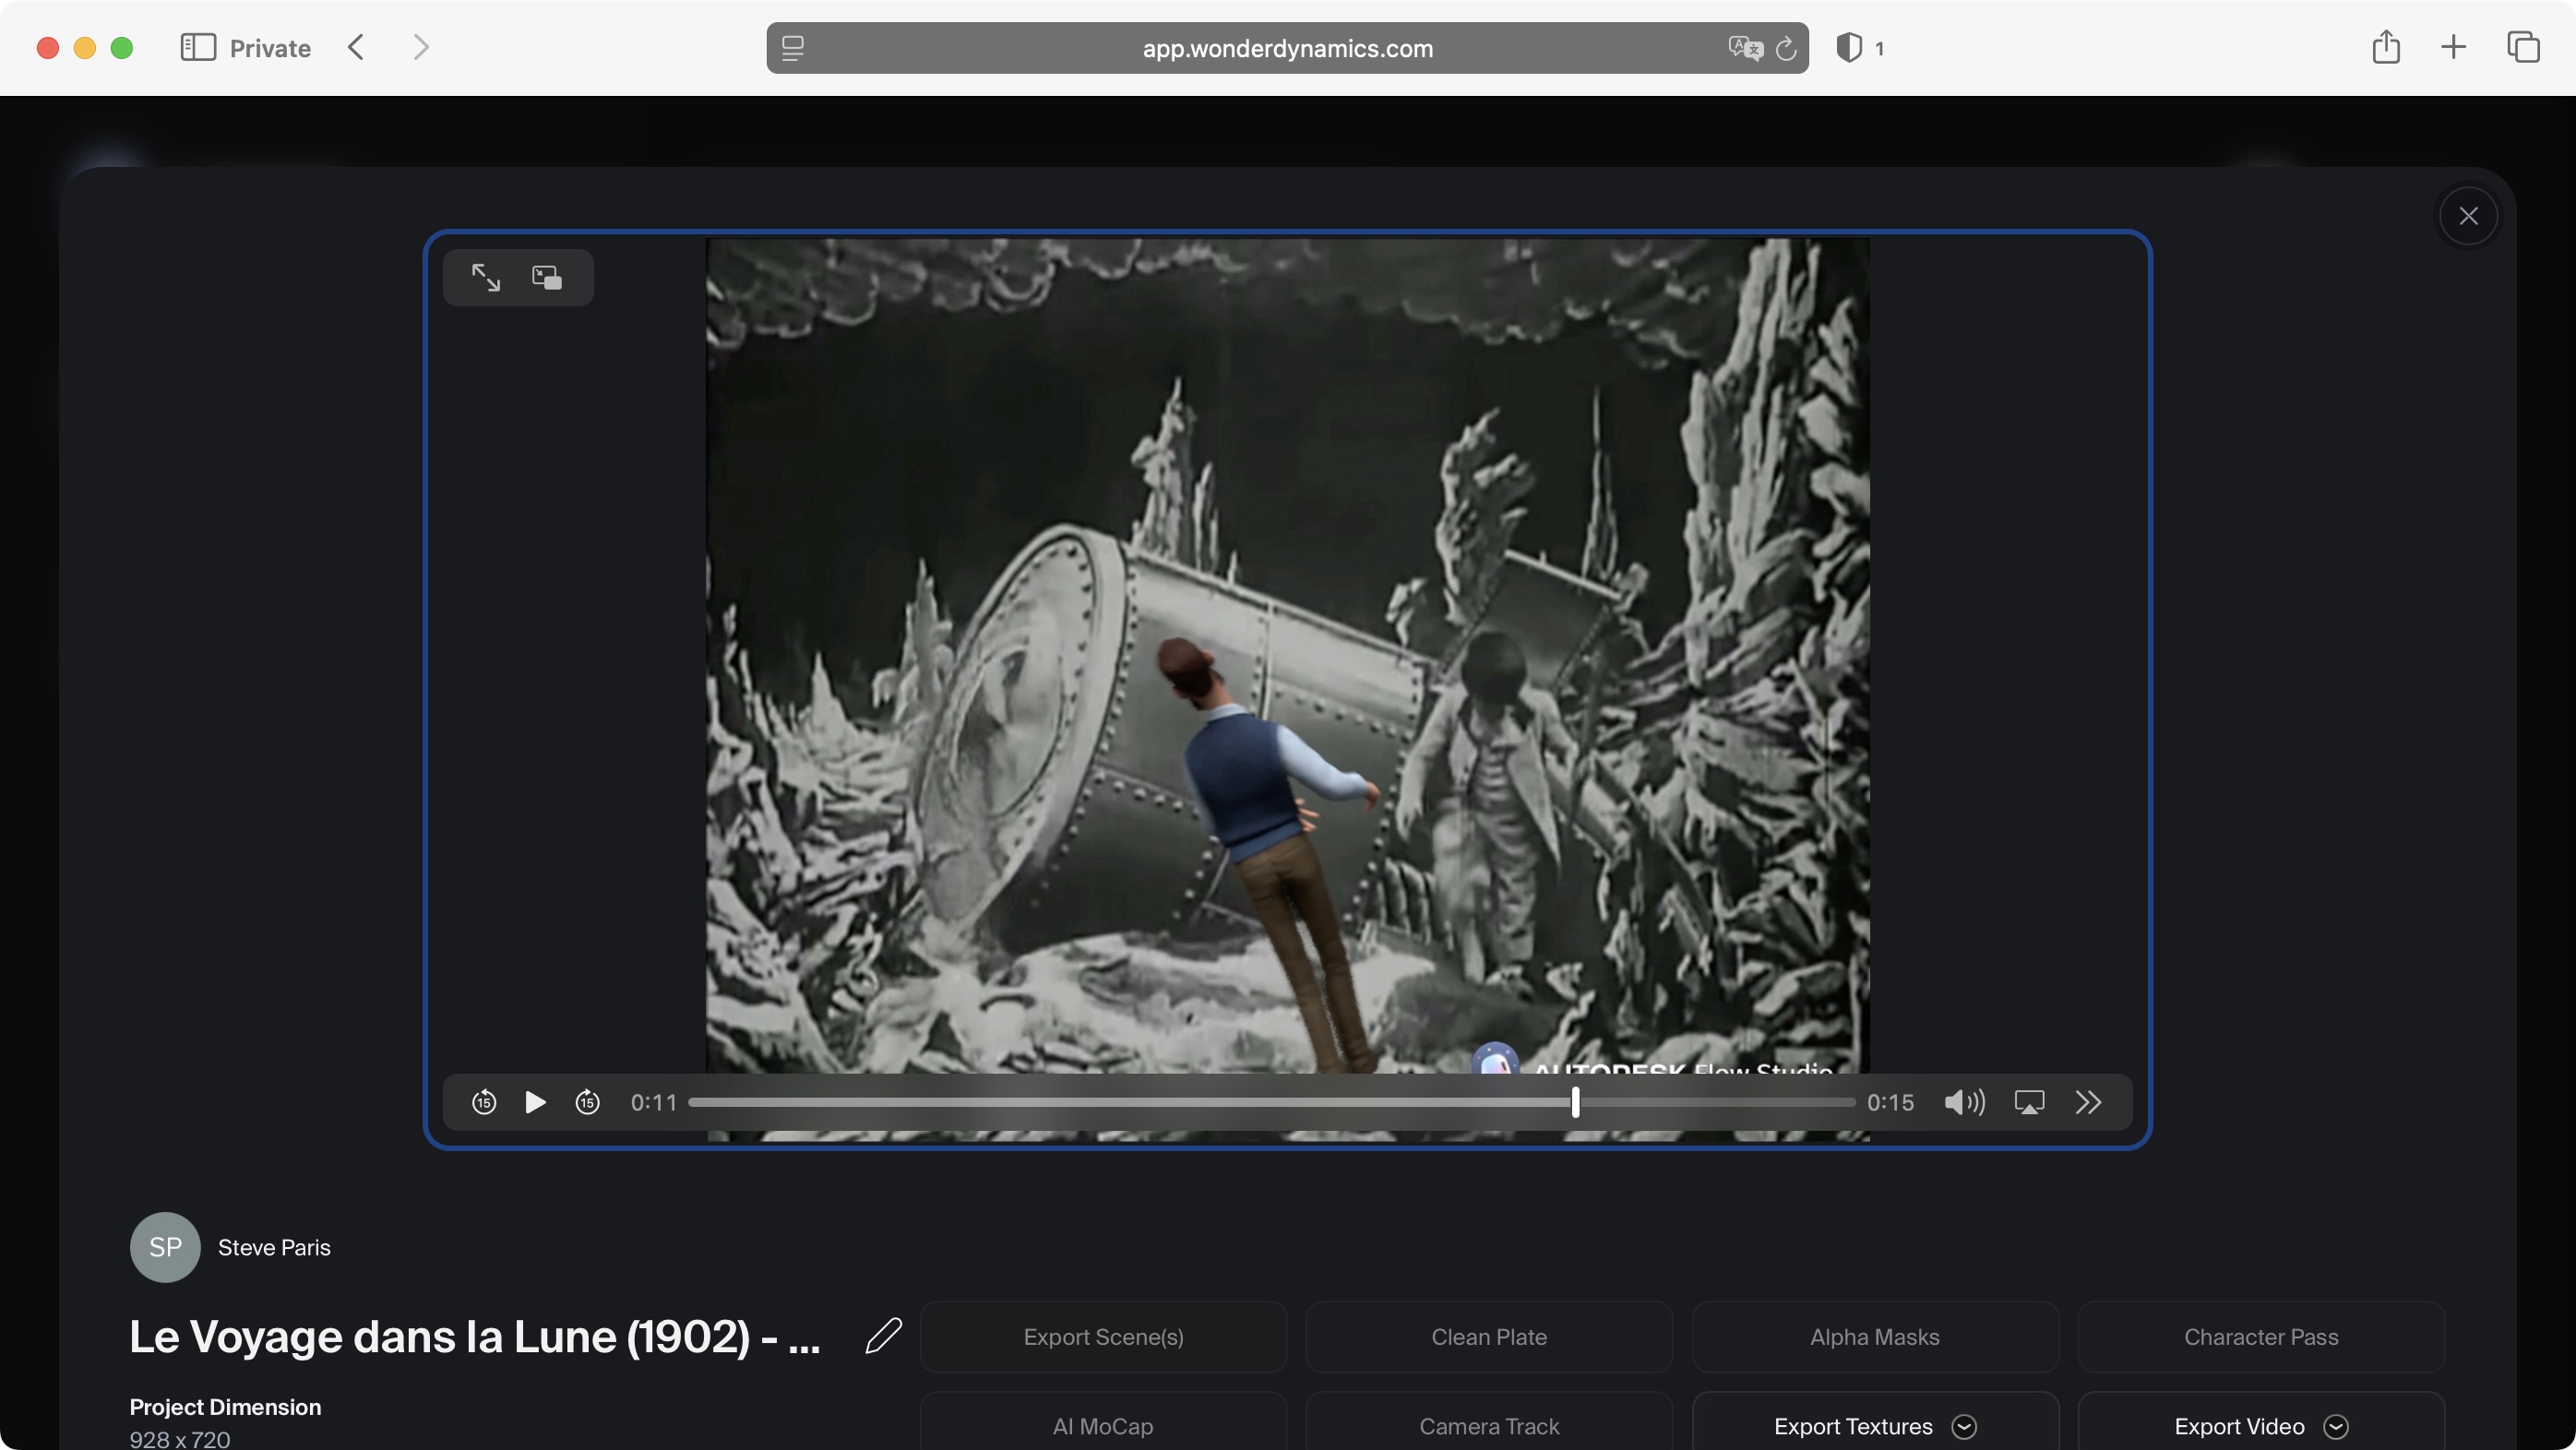
Task: Skip back 15 seconds in the player
Action: 483,1102
